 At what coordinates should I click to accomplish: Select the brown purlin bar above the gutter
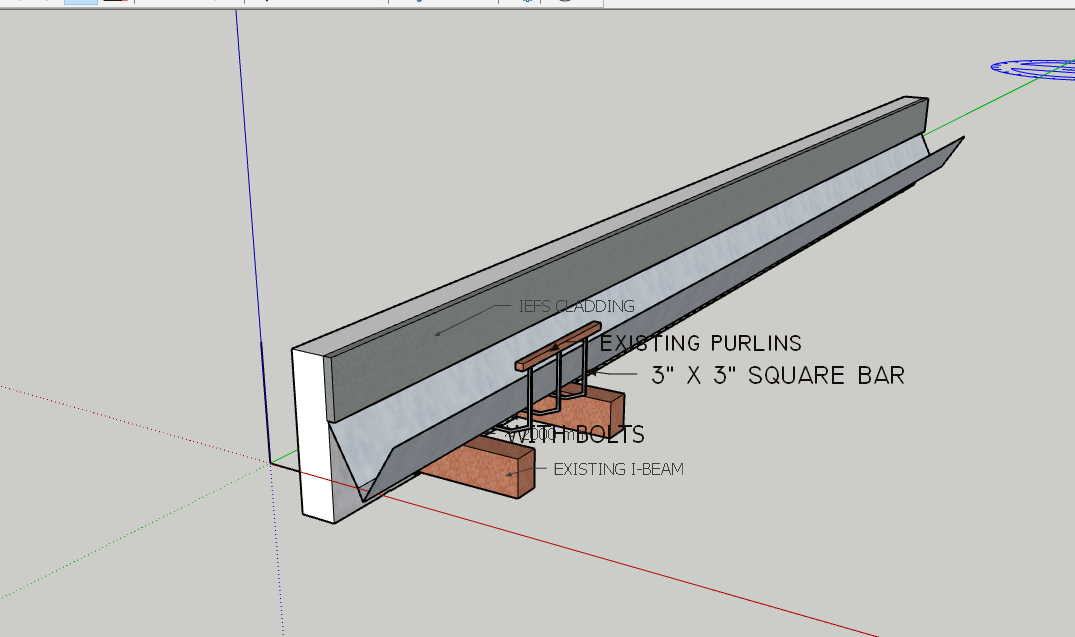[558, 345]
